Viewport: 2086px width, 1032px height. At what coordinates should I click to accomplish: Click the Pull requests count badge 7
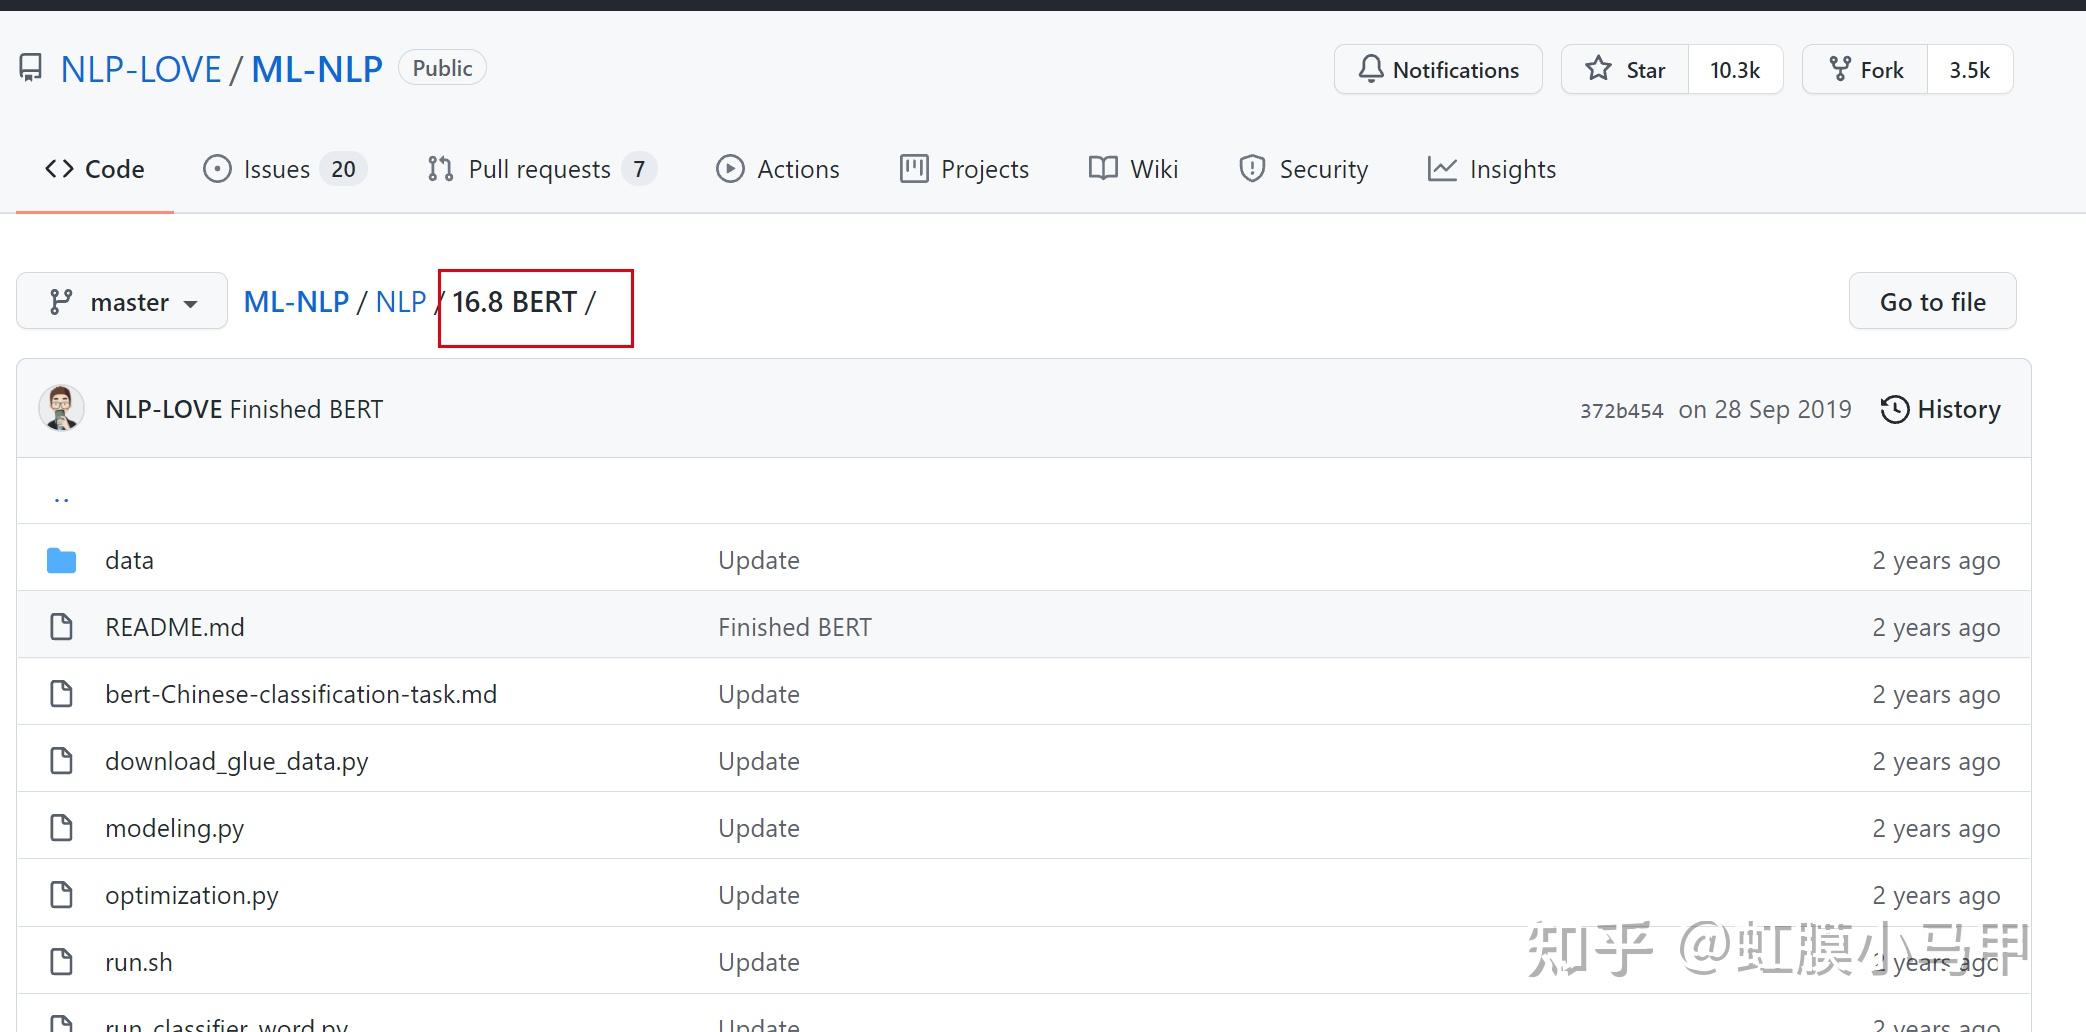coord(639,169)
